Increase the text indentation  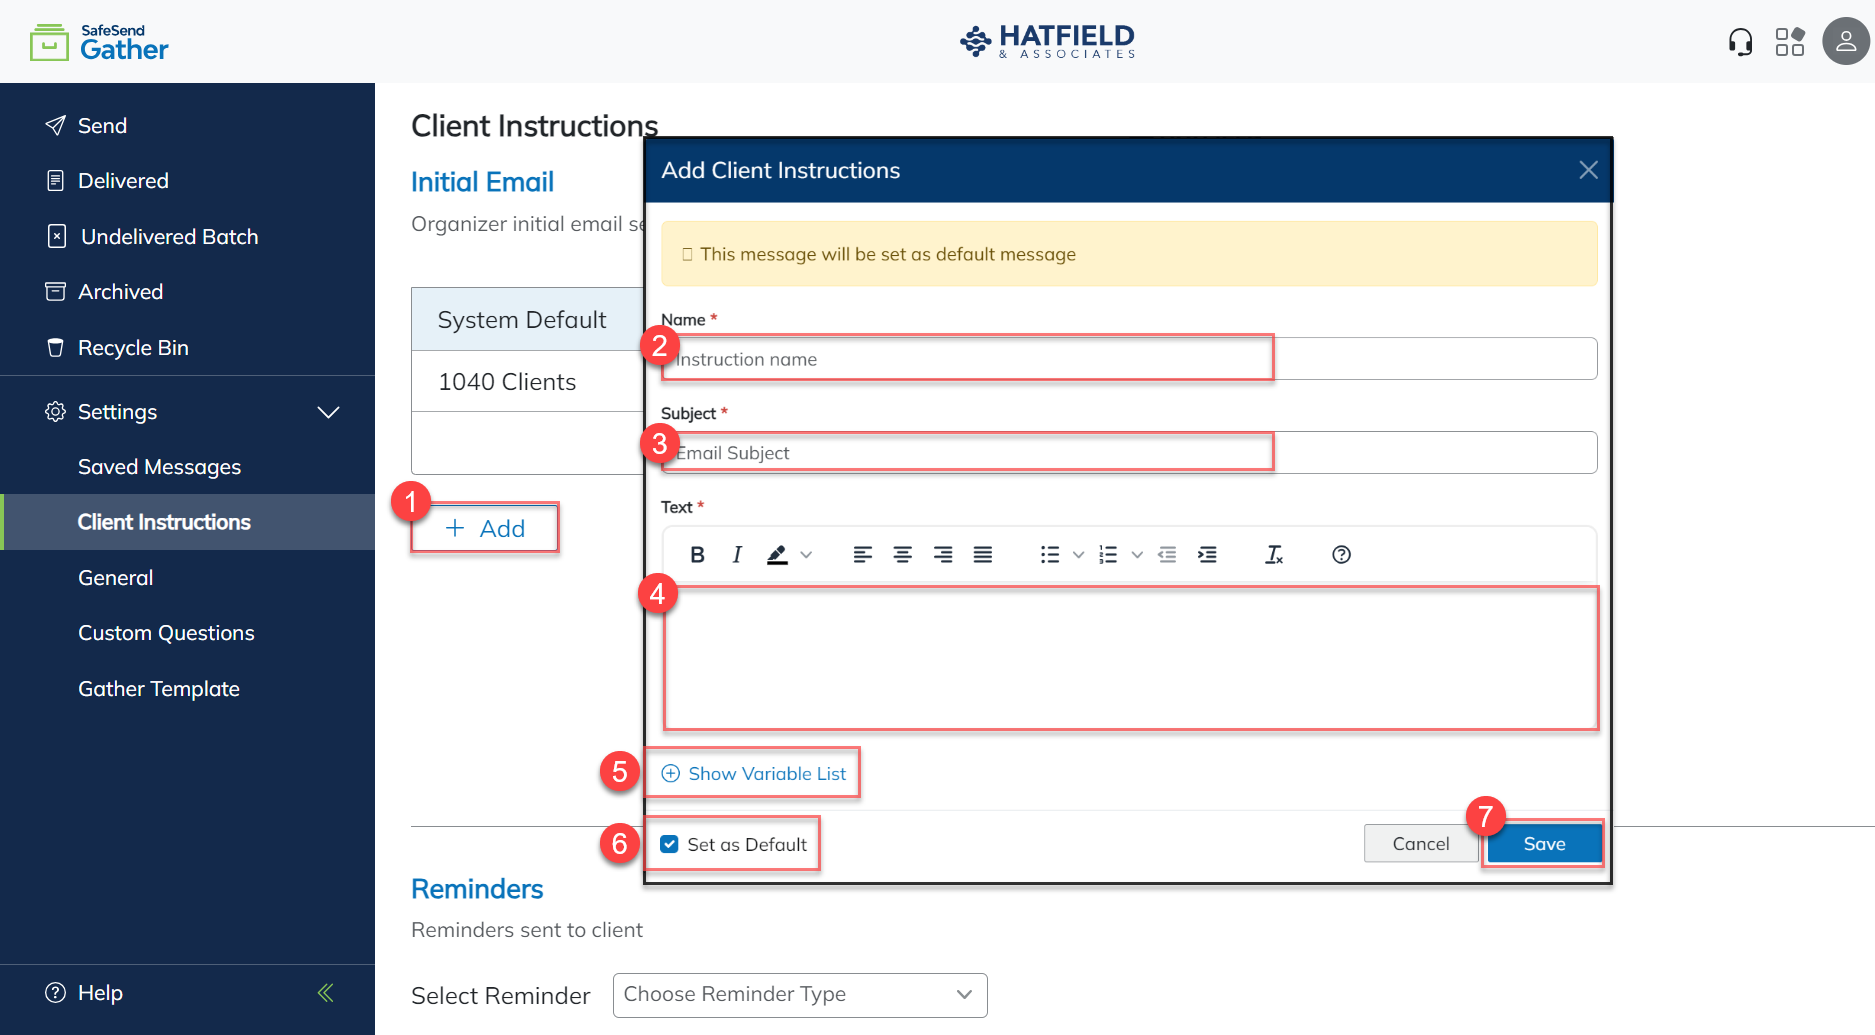[x=1207, y=554]
